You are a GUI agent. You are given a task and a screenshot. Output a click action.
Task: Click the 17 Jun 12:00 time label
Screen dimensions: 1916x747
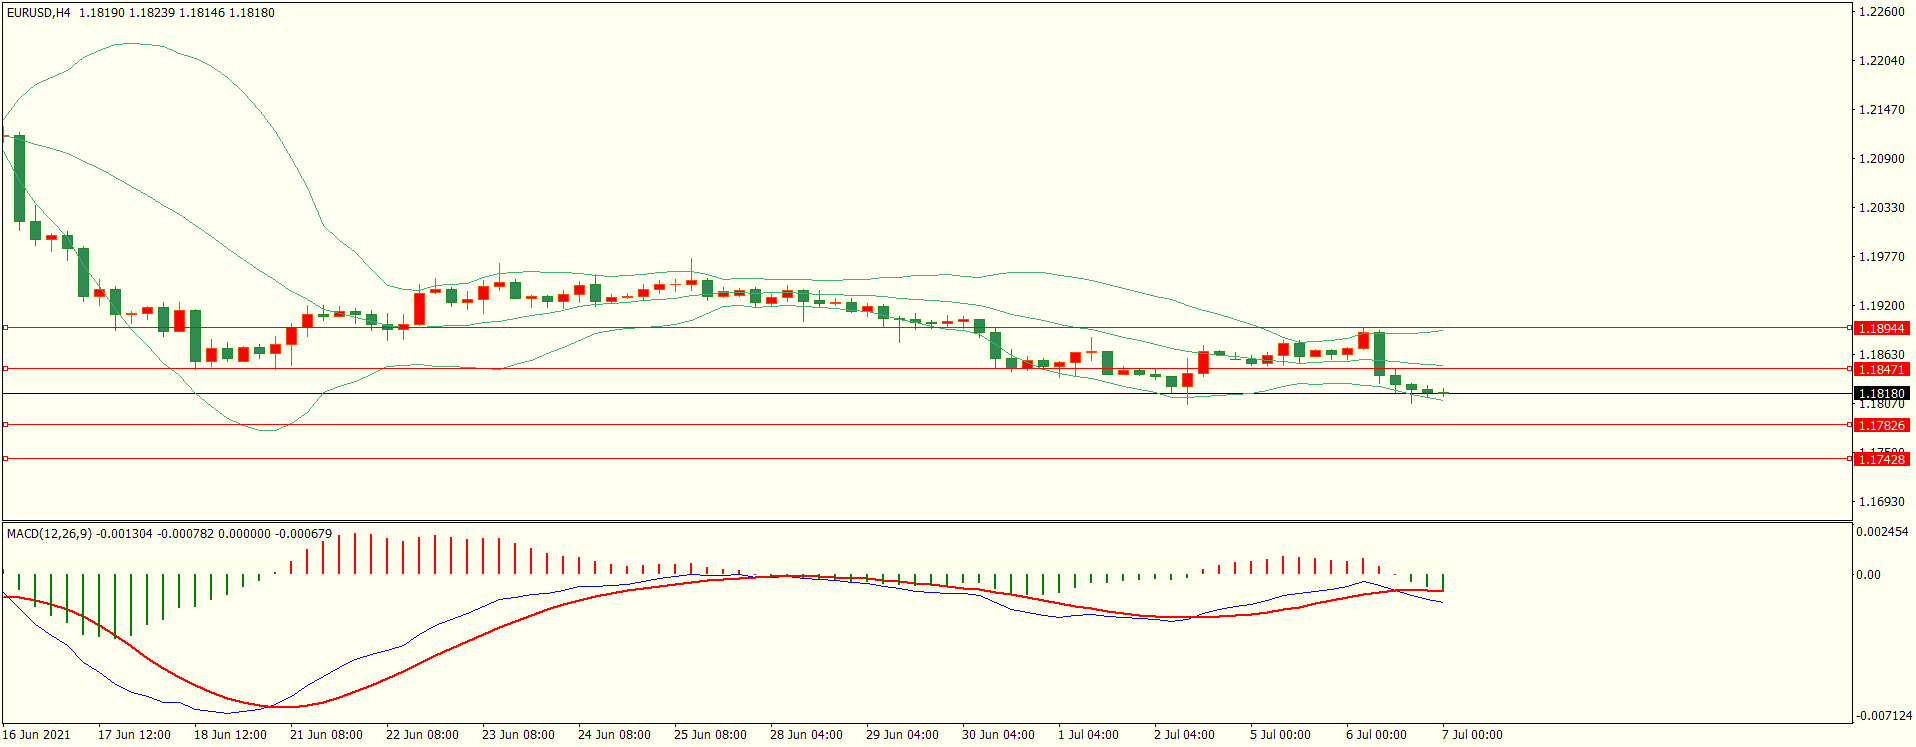134,735
